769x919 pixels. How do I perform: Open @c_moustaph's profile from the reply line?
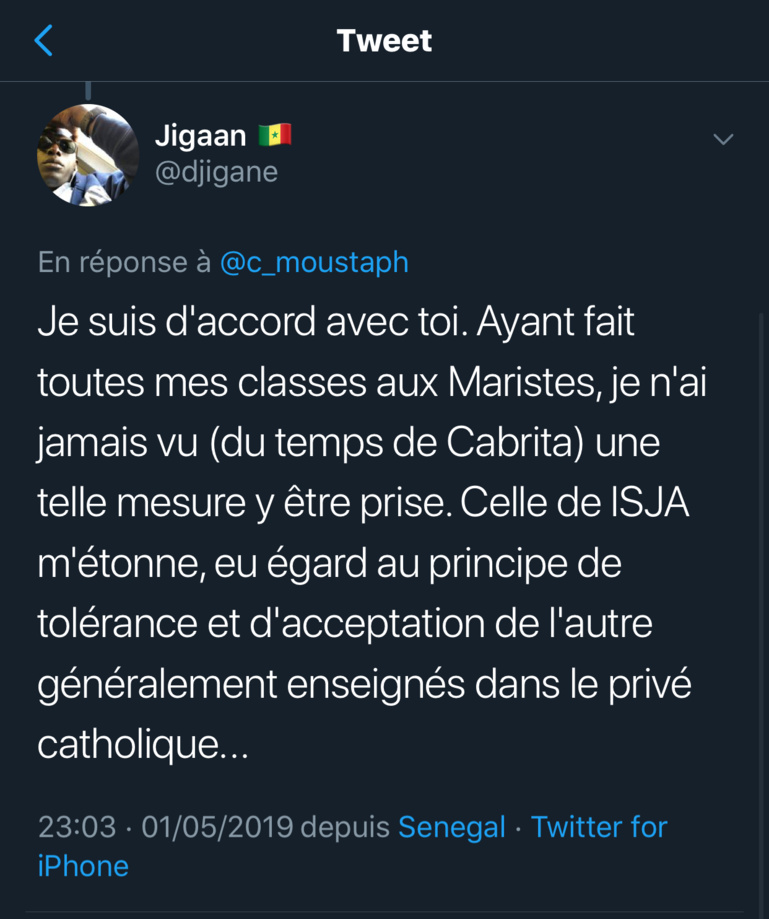point(314,262)
